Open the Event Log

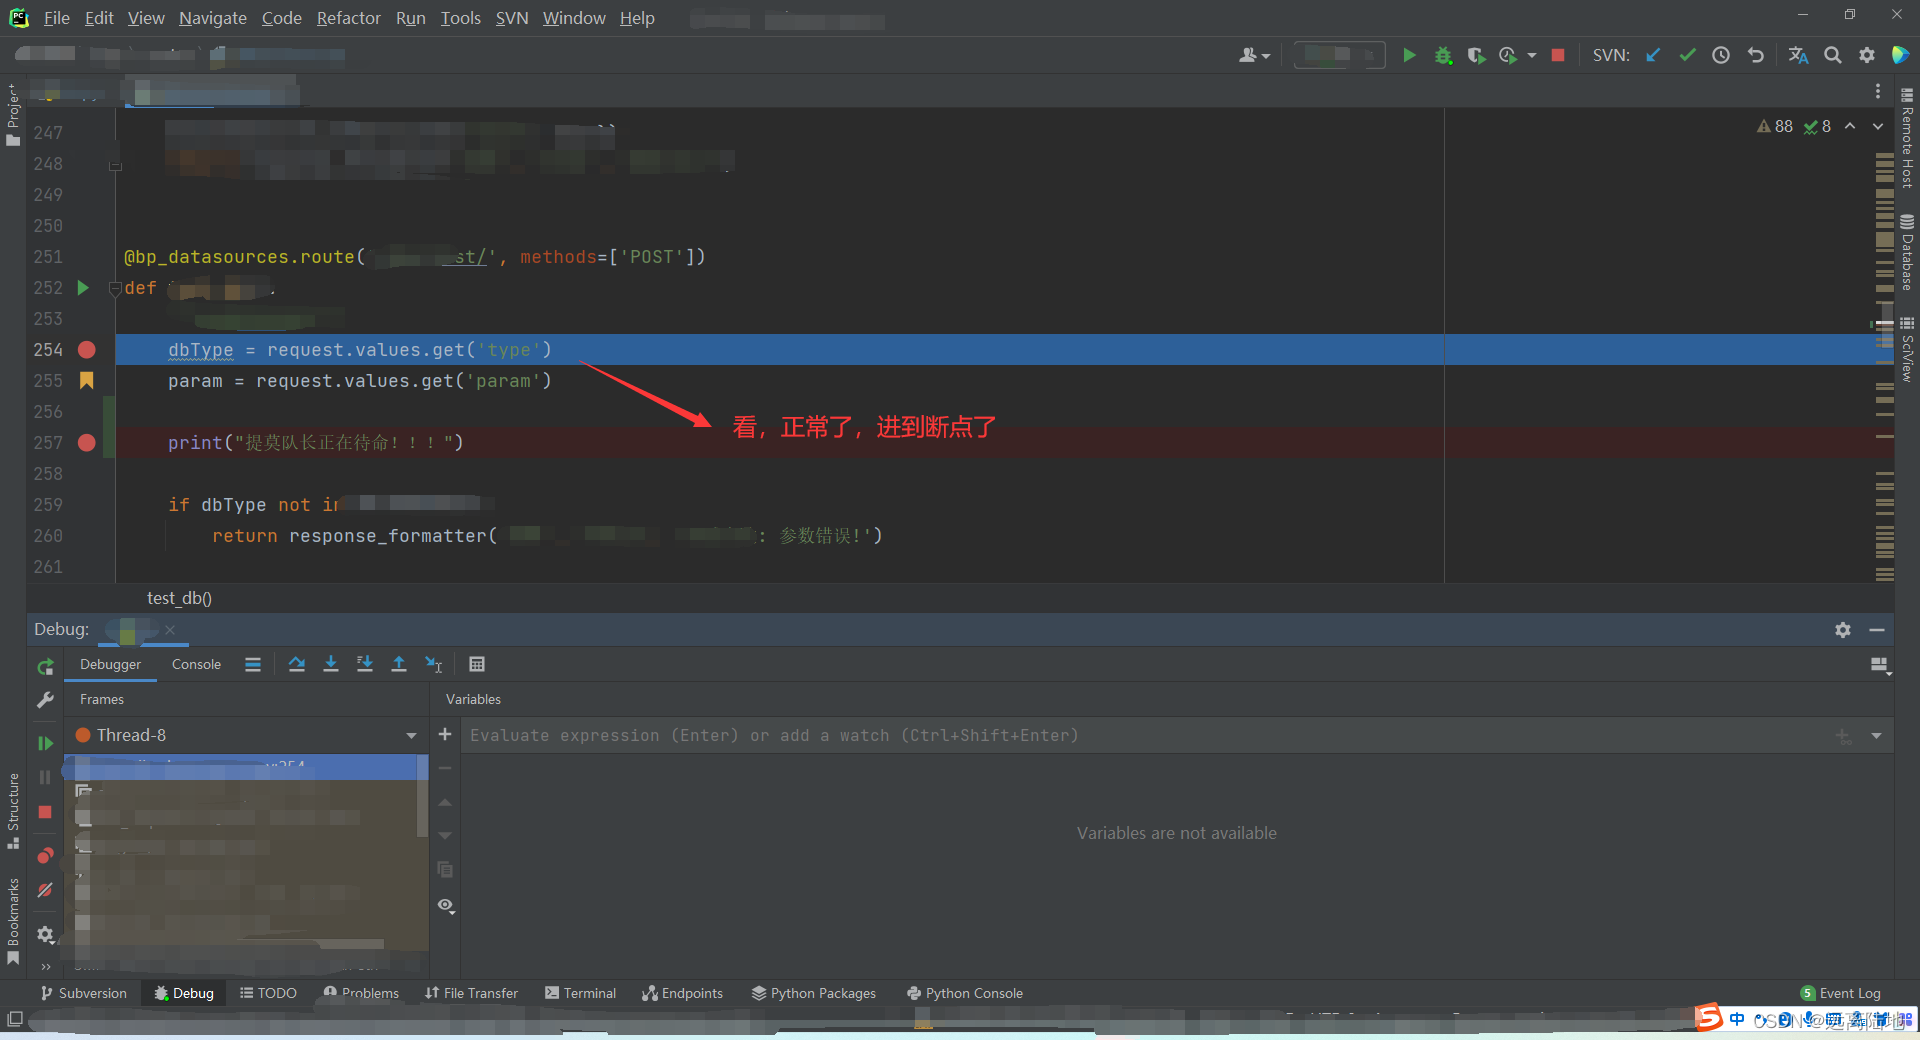coord(1841,993)
